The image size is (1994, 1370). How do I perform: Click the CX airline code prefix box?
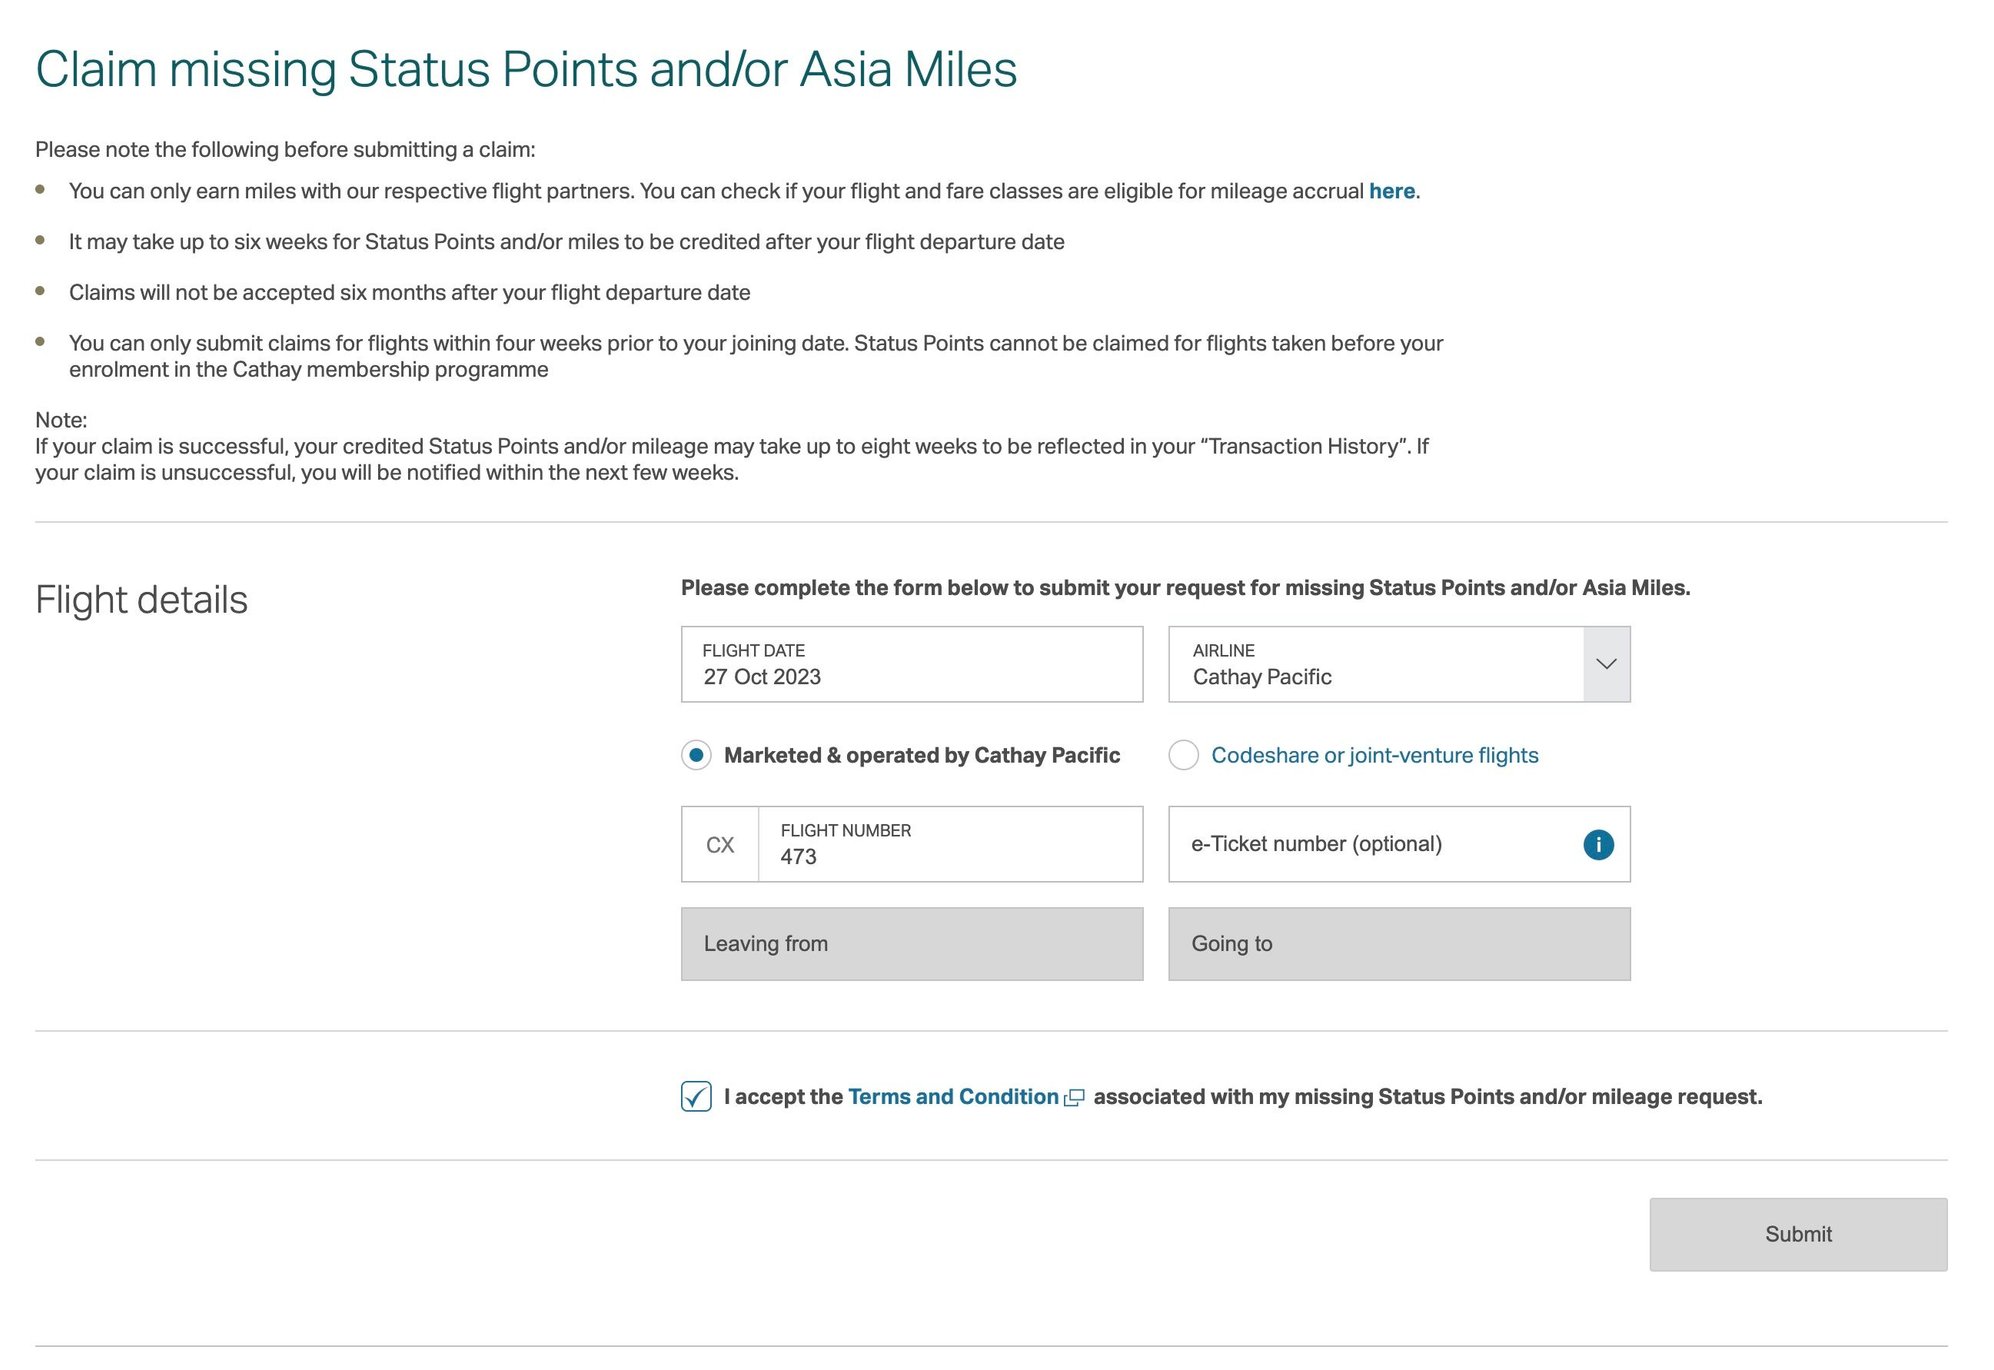tap(720, 845)
